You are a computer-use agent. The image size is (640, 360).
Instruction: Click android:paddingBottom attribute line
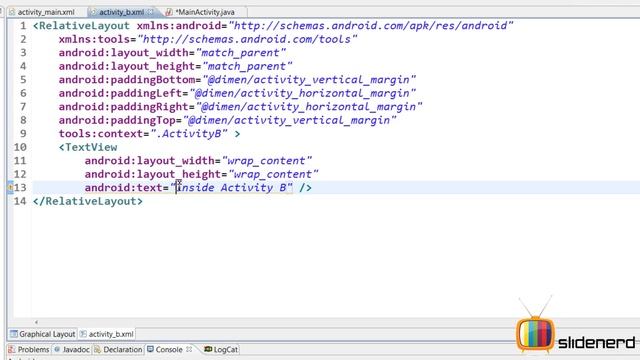tap(237, 80)
